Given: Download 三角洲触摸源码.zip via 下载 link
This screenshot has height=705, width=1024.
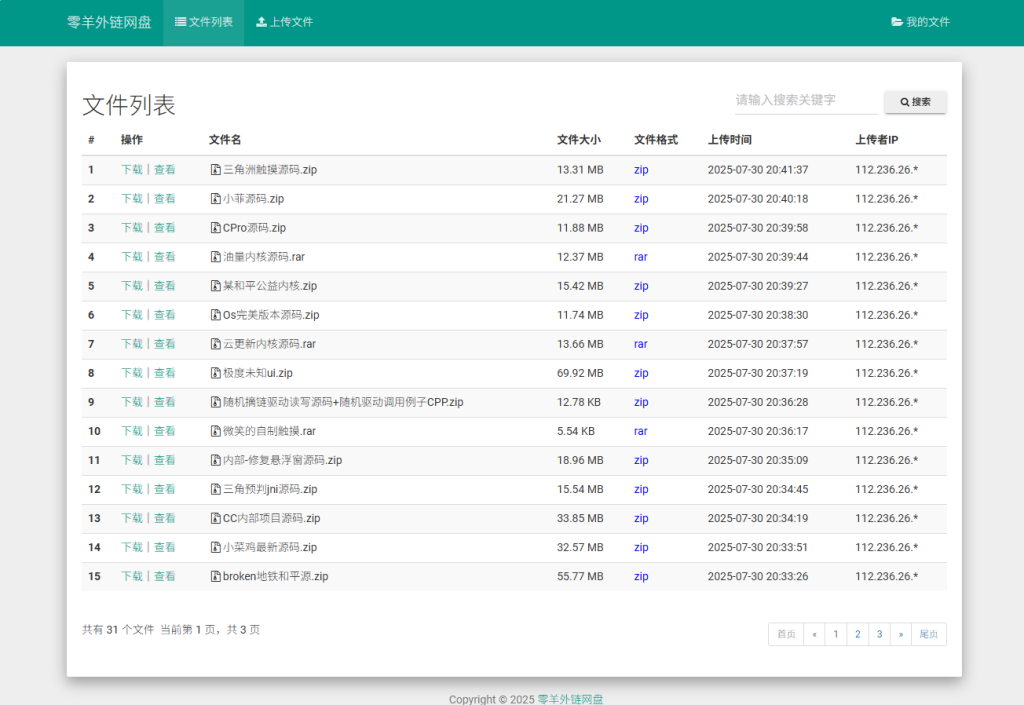Looking at the screenshot, I should tap(132, 170).
